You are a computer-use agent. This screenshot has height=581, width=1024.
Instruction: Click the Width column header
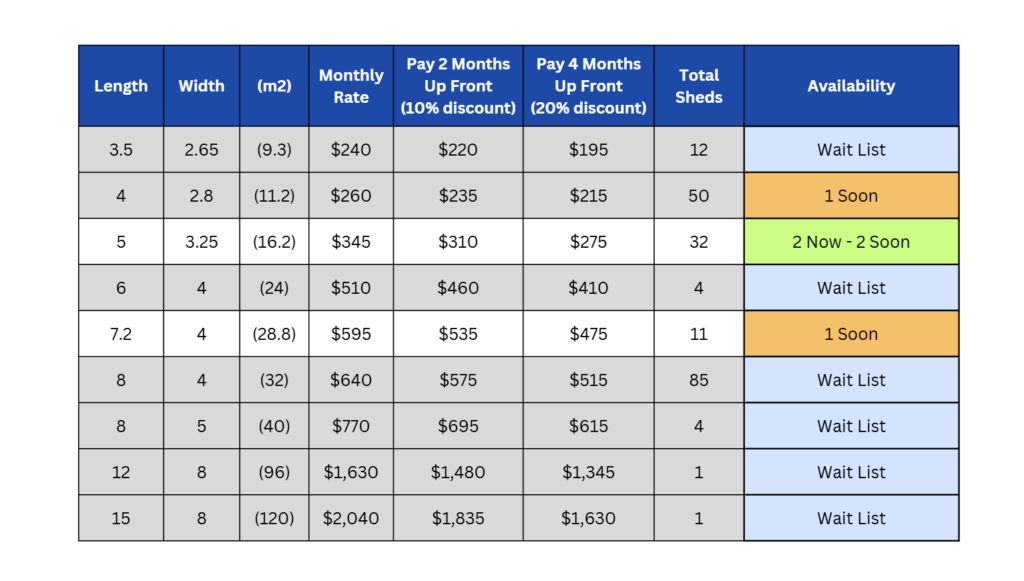(201, 86)
